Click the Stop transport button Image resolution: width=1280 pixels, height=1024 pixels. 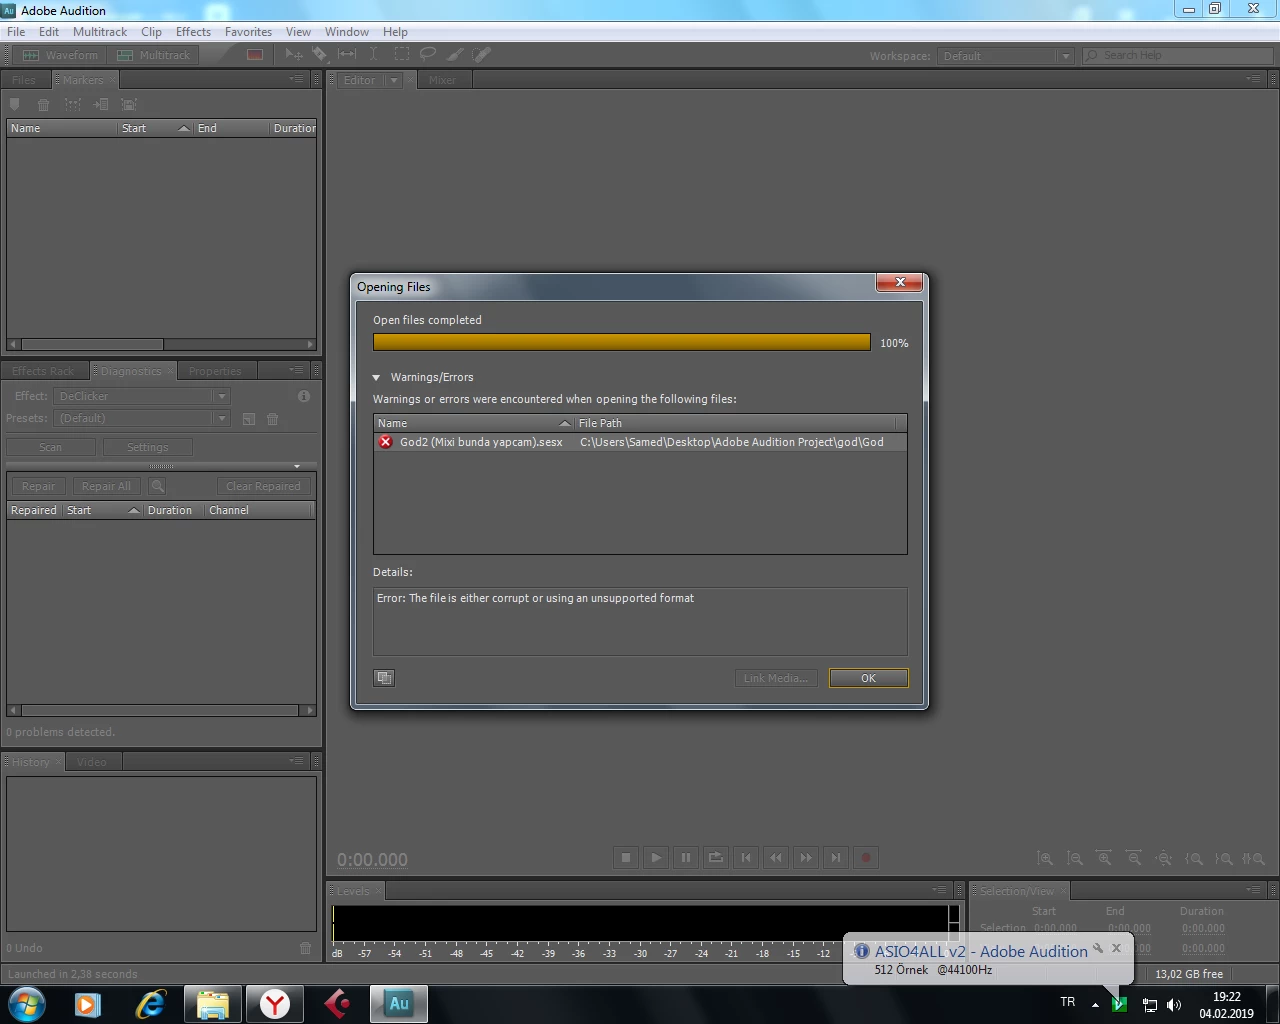(626, 857)
